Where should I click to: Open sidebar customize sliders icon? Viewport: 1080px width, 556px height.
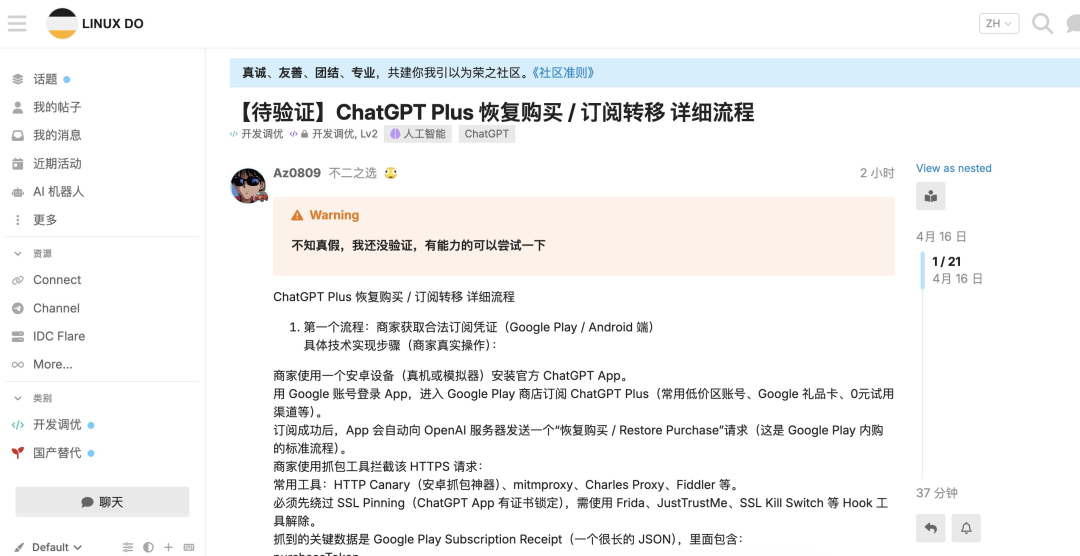[128, 547]
